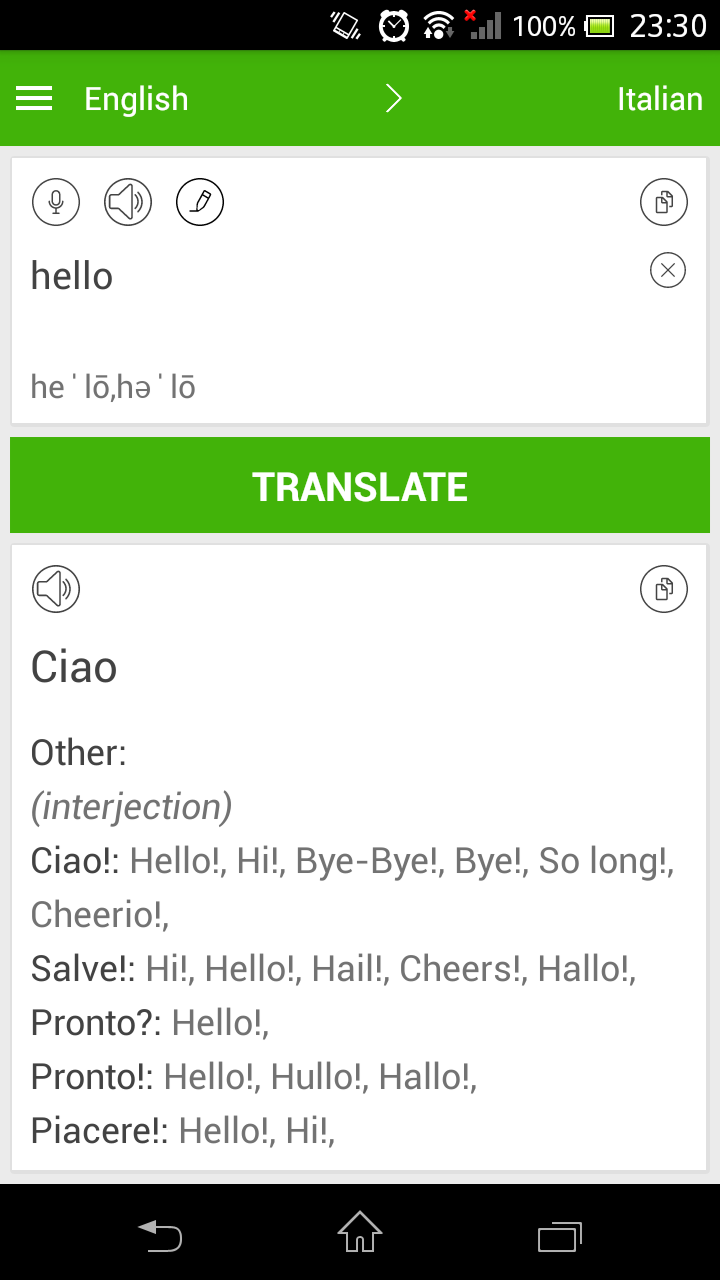Copy the translated text Ciao
Viewport: 720px width, 1280px height.
[664, 589]
